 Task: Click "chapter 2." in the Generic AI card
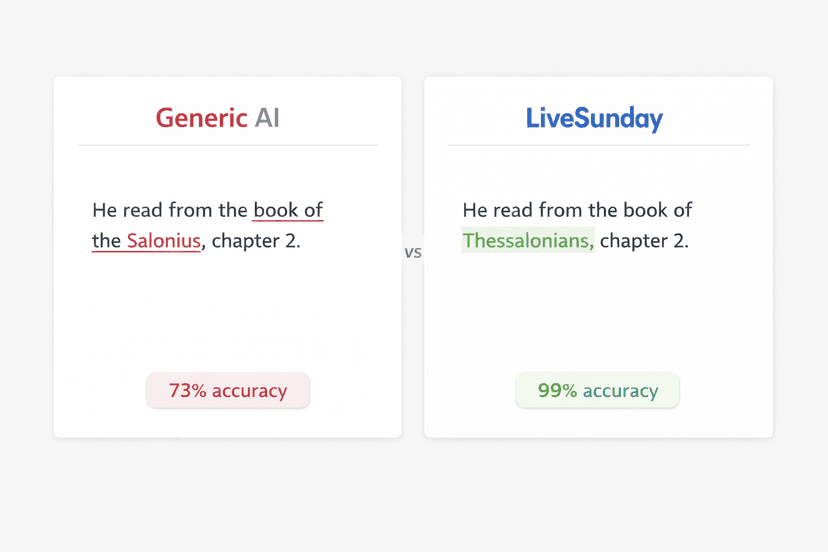256,241
